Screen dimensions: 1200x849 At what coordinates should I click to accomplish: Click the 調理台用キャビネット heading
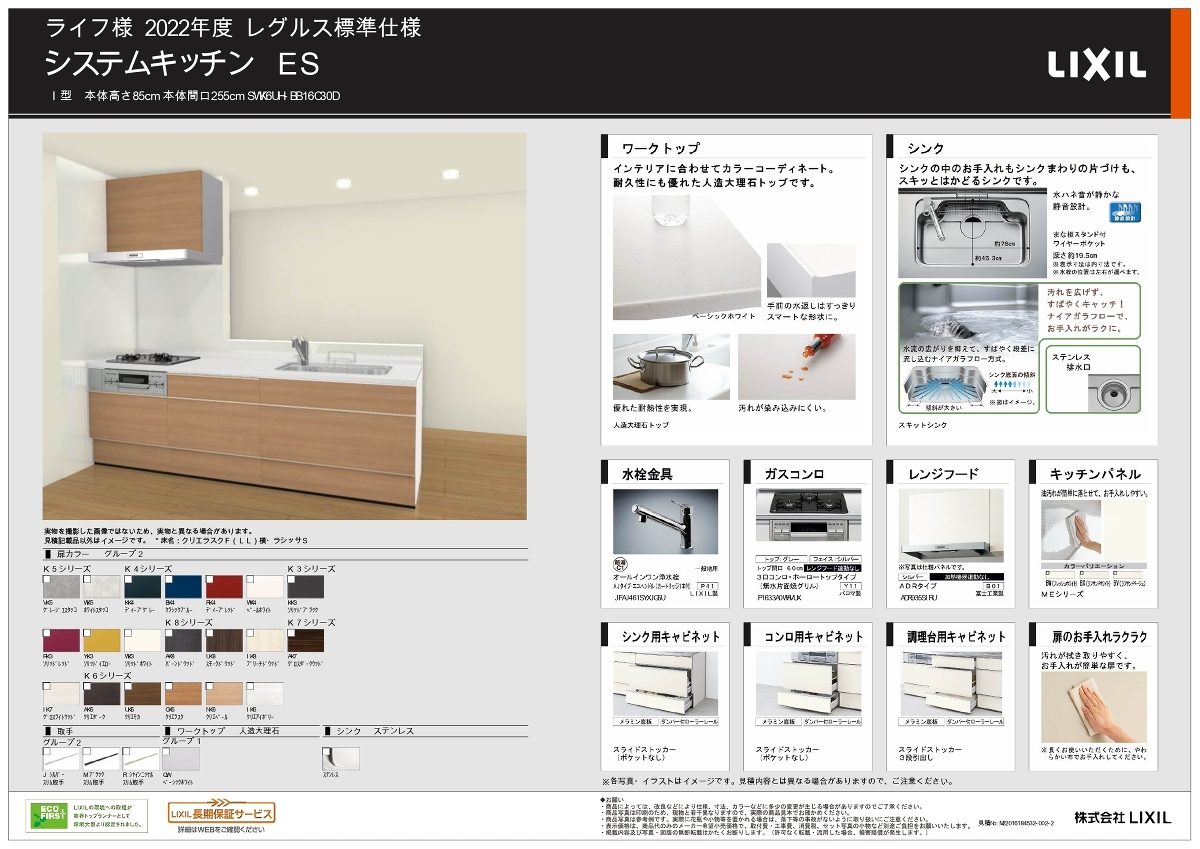[x=957, y=637]
